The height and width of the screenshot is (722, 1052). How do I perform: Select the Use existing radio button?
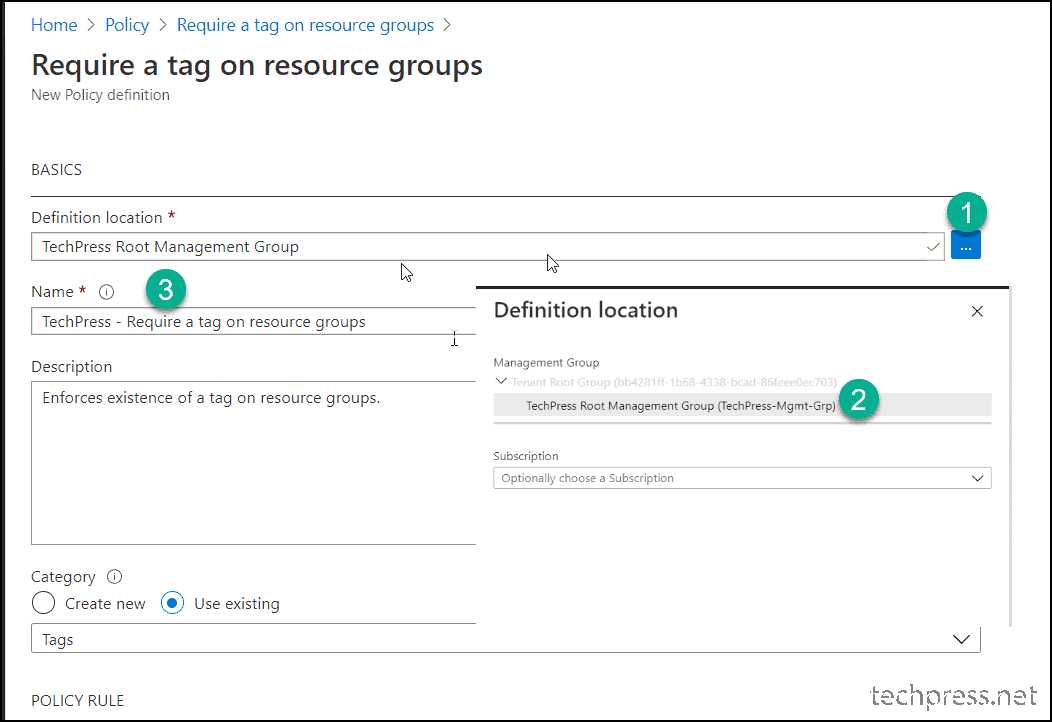pyautogui.click(x=172, y=603)
